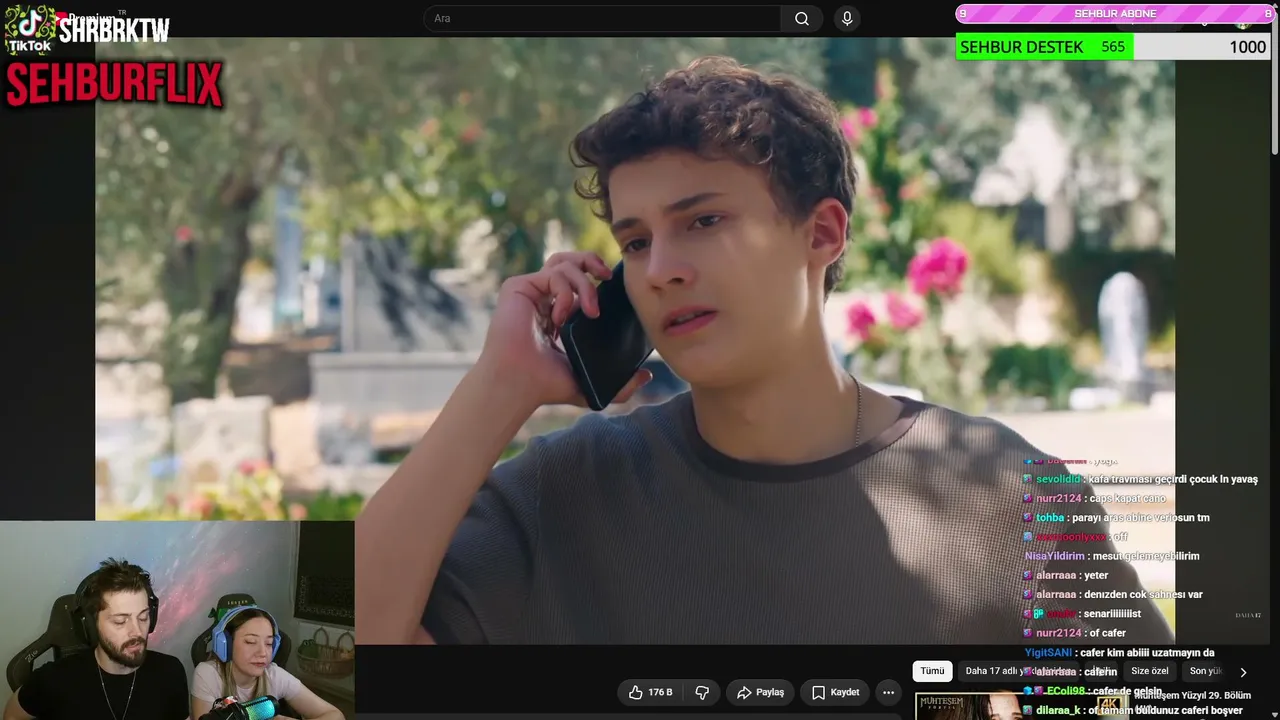
Task: Like the video showing 176 B
Action: (650, 692)
